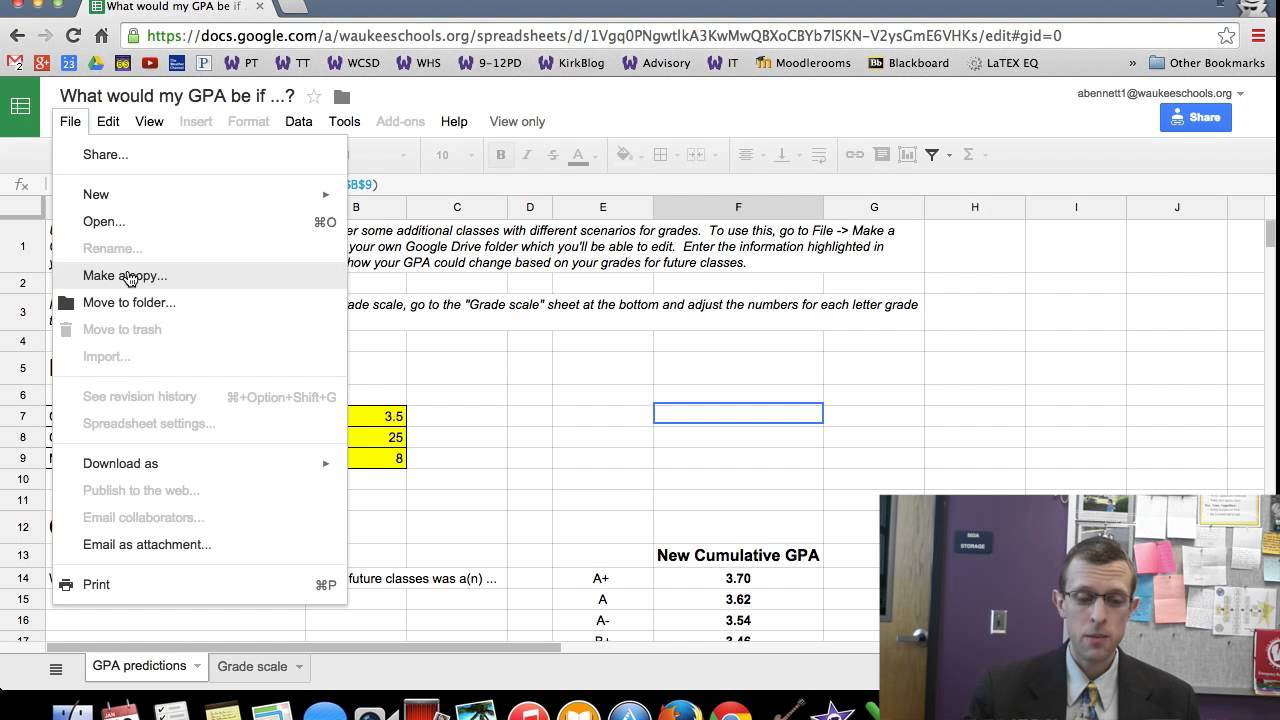Viewport: 1280px width, 720px height.
Task: Open the font size 10 dropdown
Action: coord(456,155)
